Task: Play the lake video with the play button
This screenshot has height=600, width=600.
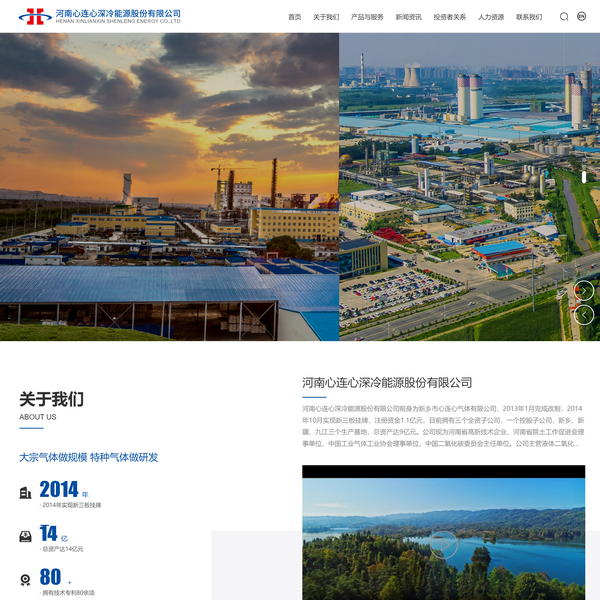Action: click(x=443, y=544)
